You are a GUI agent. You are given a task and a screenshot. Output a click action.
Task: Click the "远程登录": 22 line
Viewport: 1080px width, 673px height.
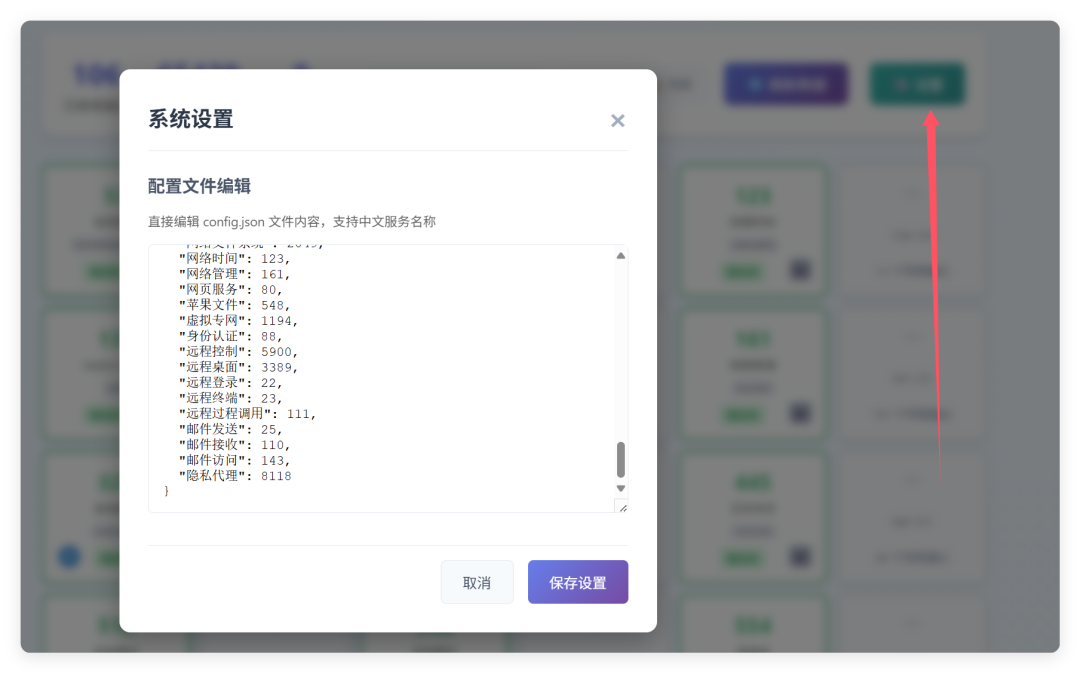pyautogui.click(x=230, y=382)
